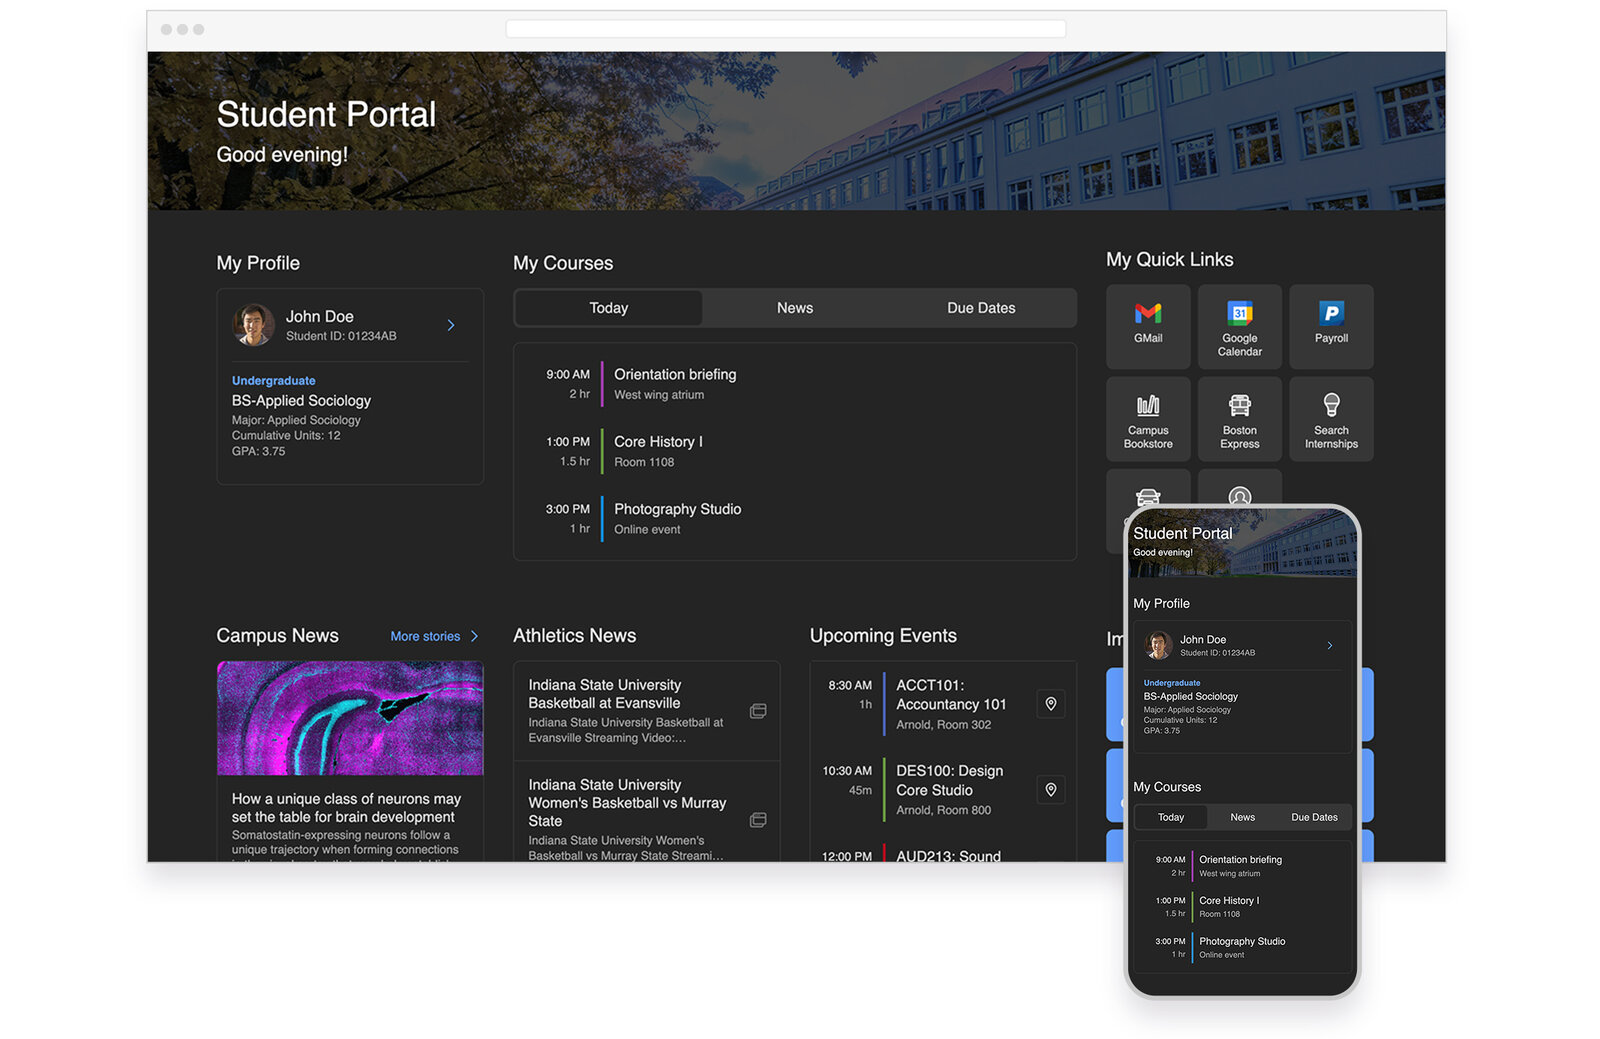
Task: Open Indiana State Basketball at Evansville story
Action: point(646,711)
